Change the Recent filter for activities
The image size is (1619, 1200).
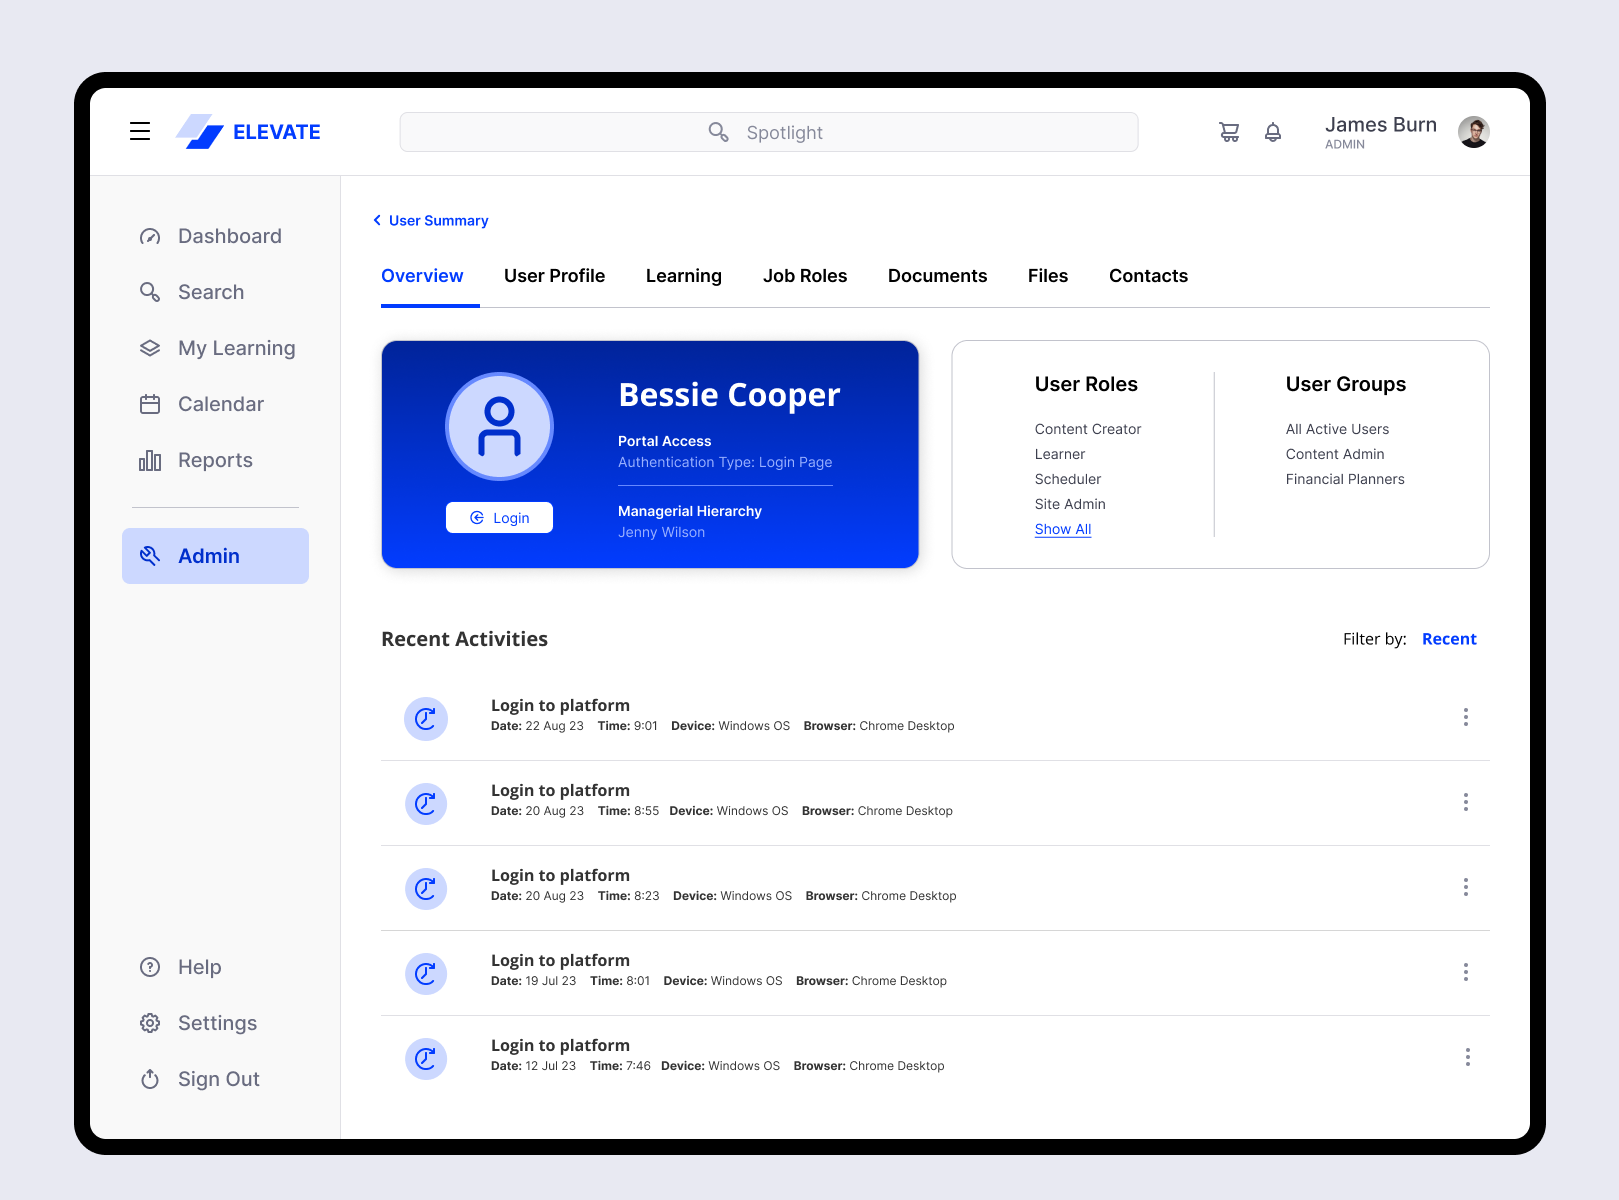tap(1449, 638)
